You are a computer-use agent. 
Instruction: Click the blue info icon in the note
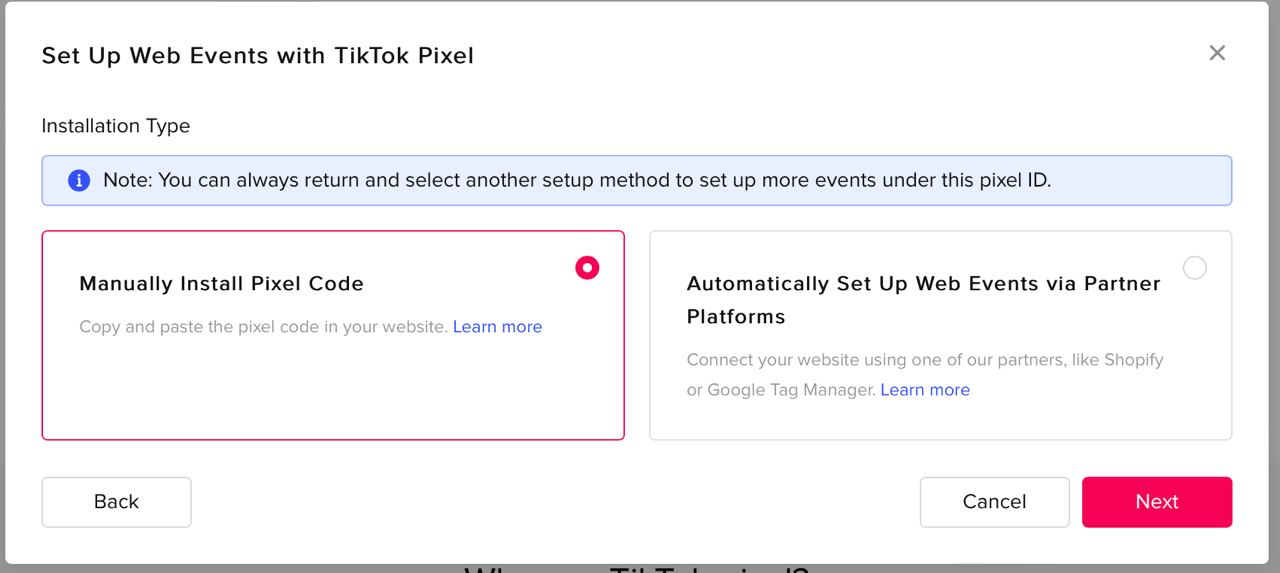coord(79,181)
